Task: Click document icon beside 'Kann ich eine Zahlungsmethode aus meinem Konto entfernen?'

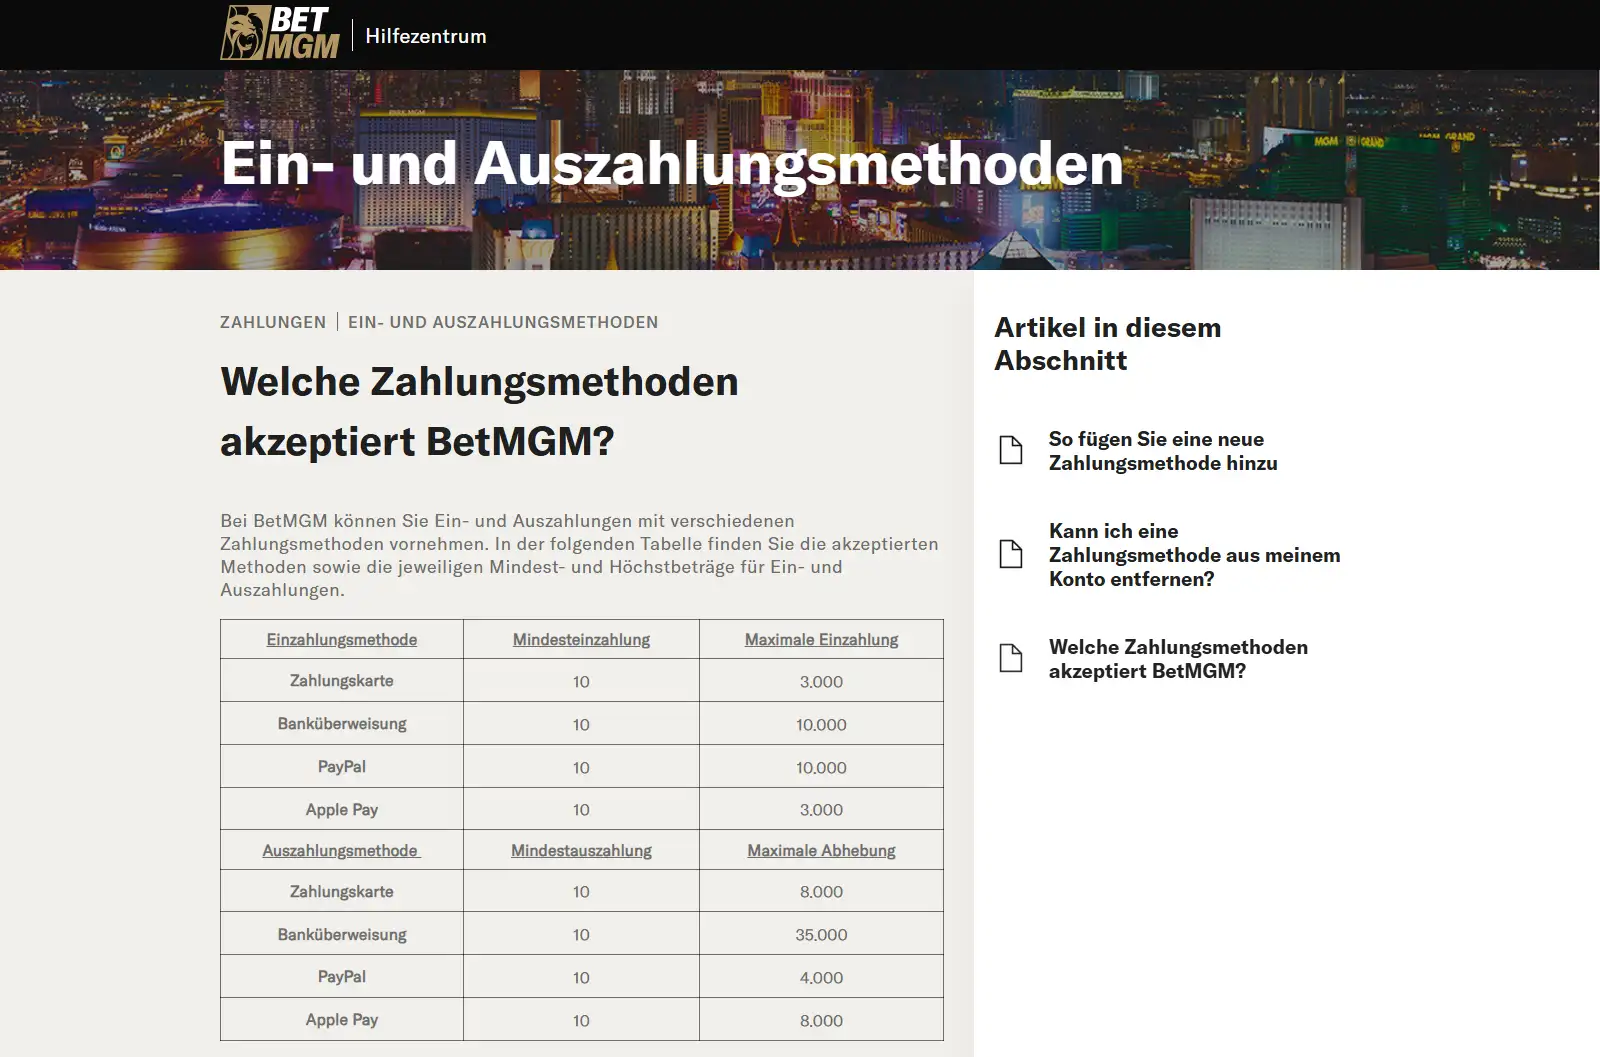Action: click(x=1011, y=554)
